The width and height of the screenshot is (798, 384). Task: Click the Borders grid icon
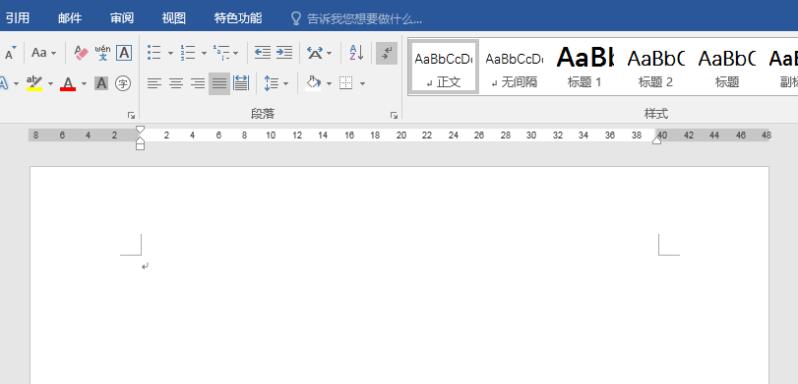point(346,83)
